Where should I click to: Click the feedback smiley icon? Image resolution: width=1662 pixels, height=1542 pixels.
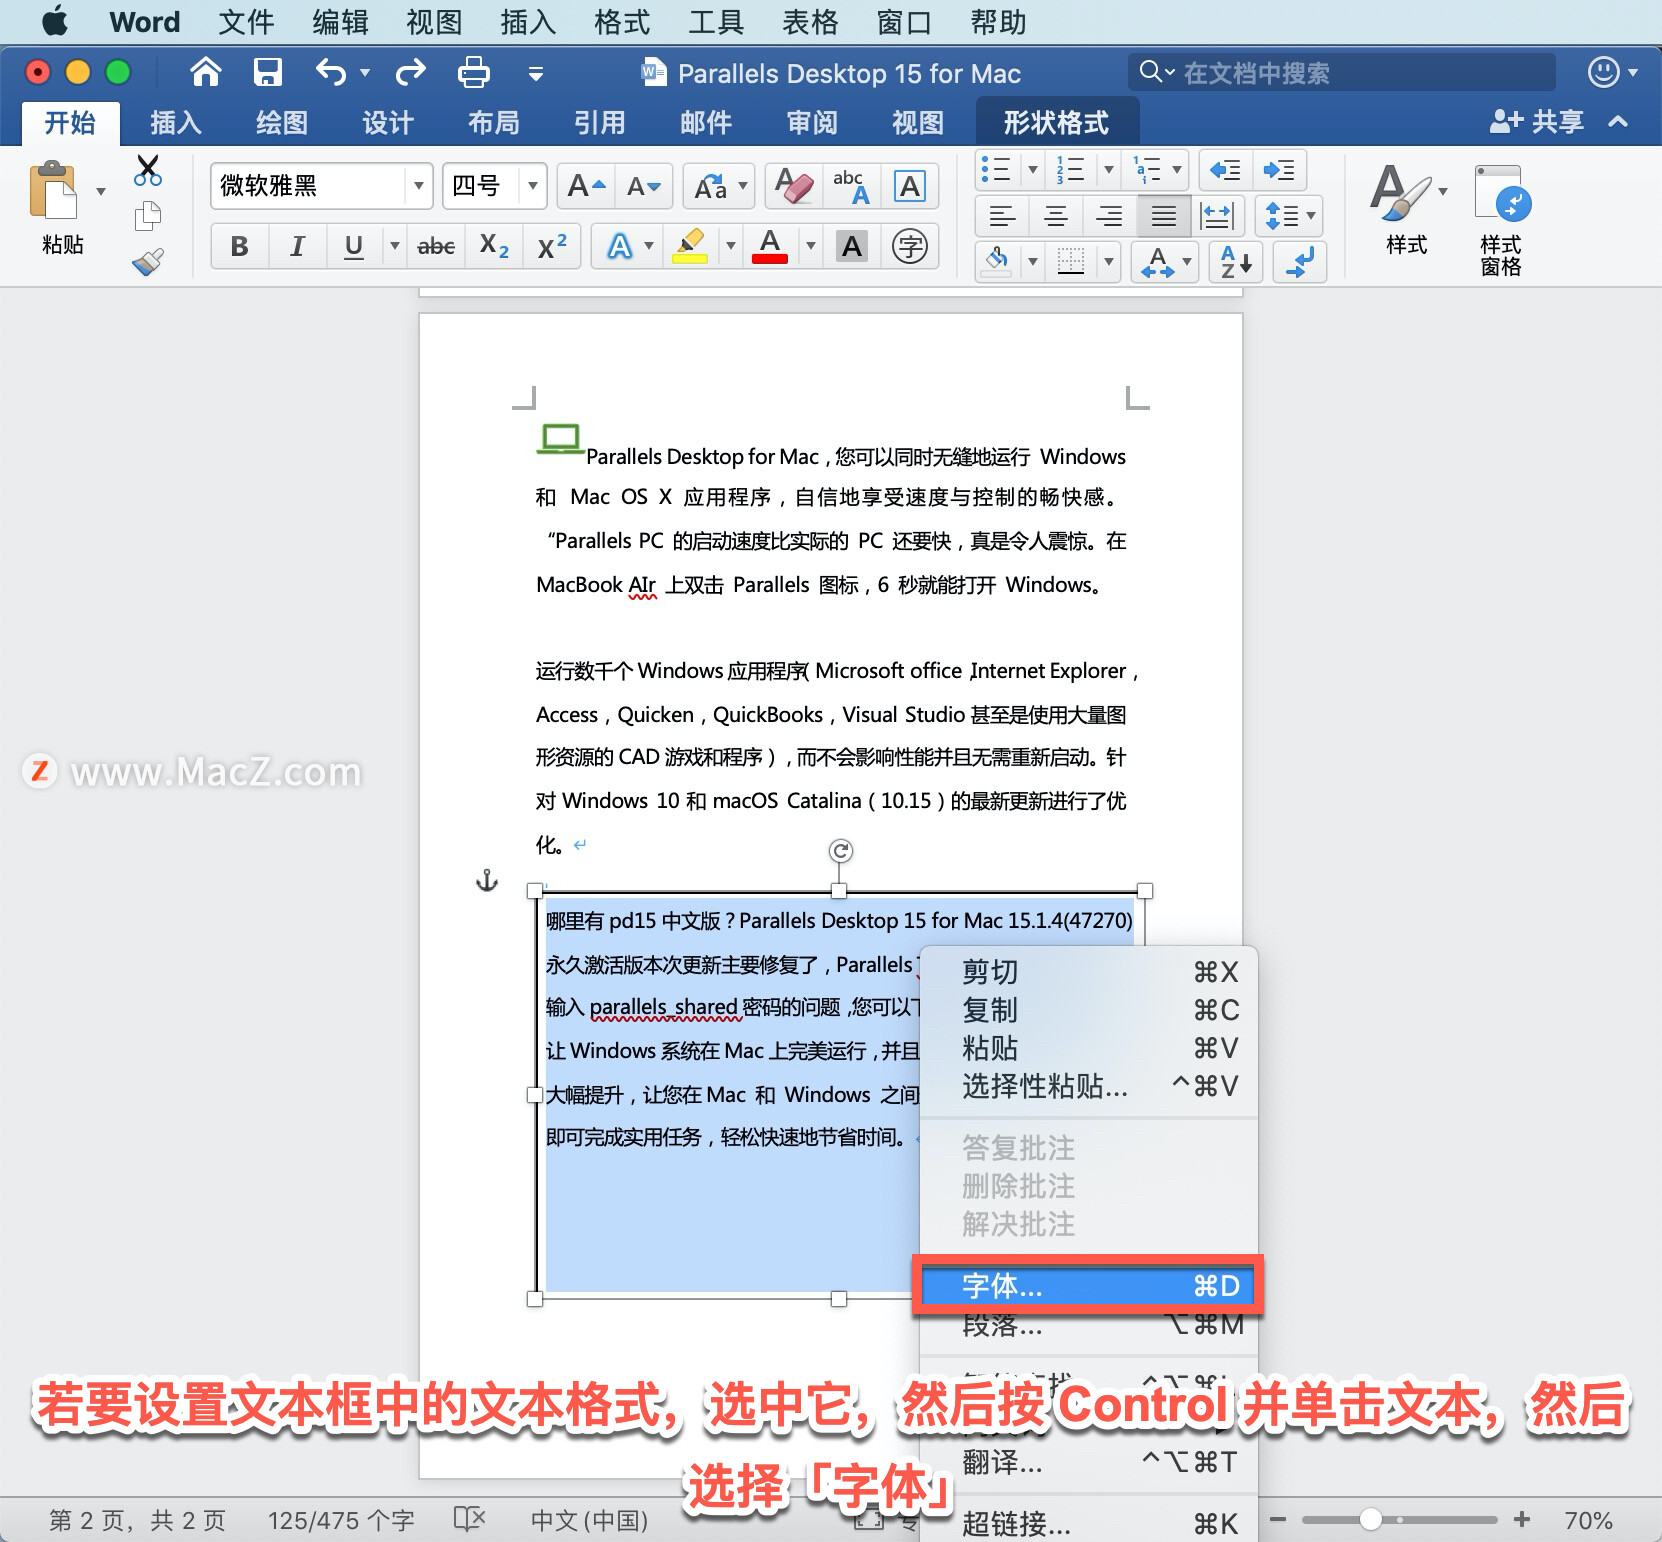coord(1603,72)
